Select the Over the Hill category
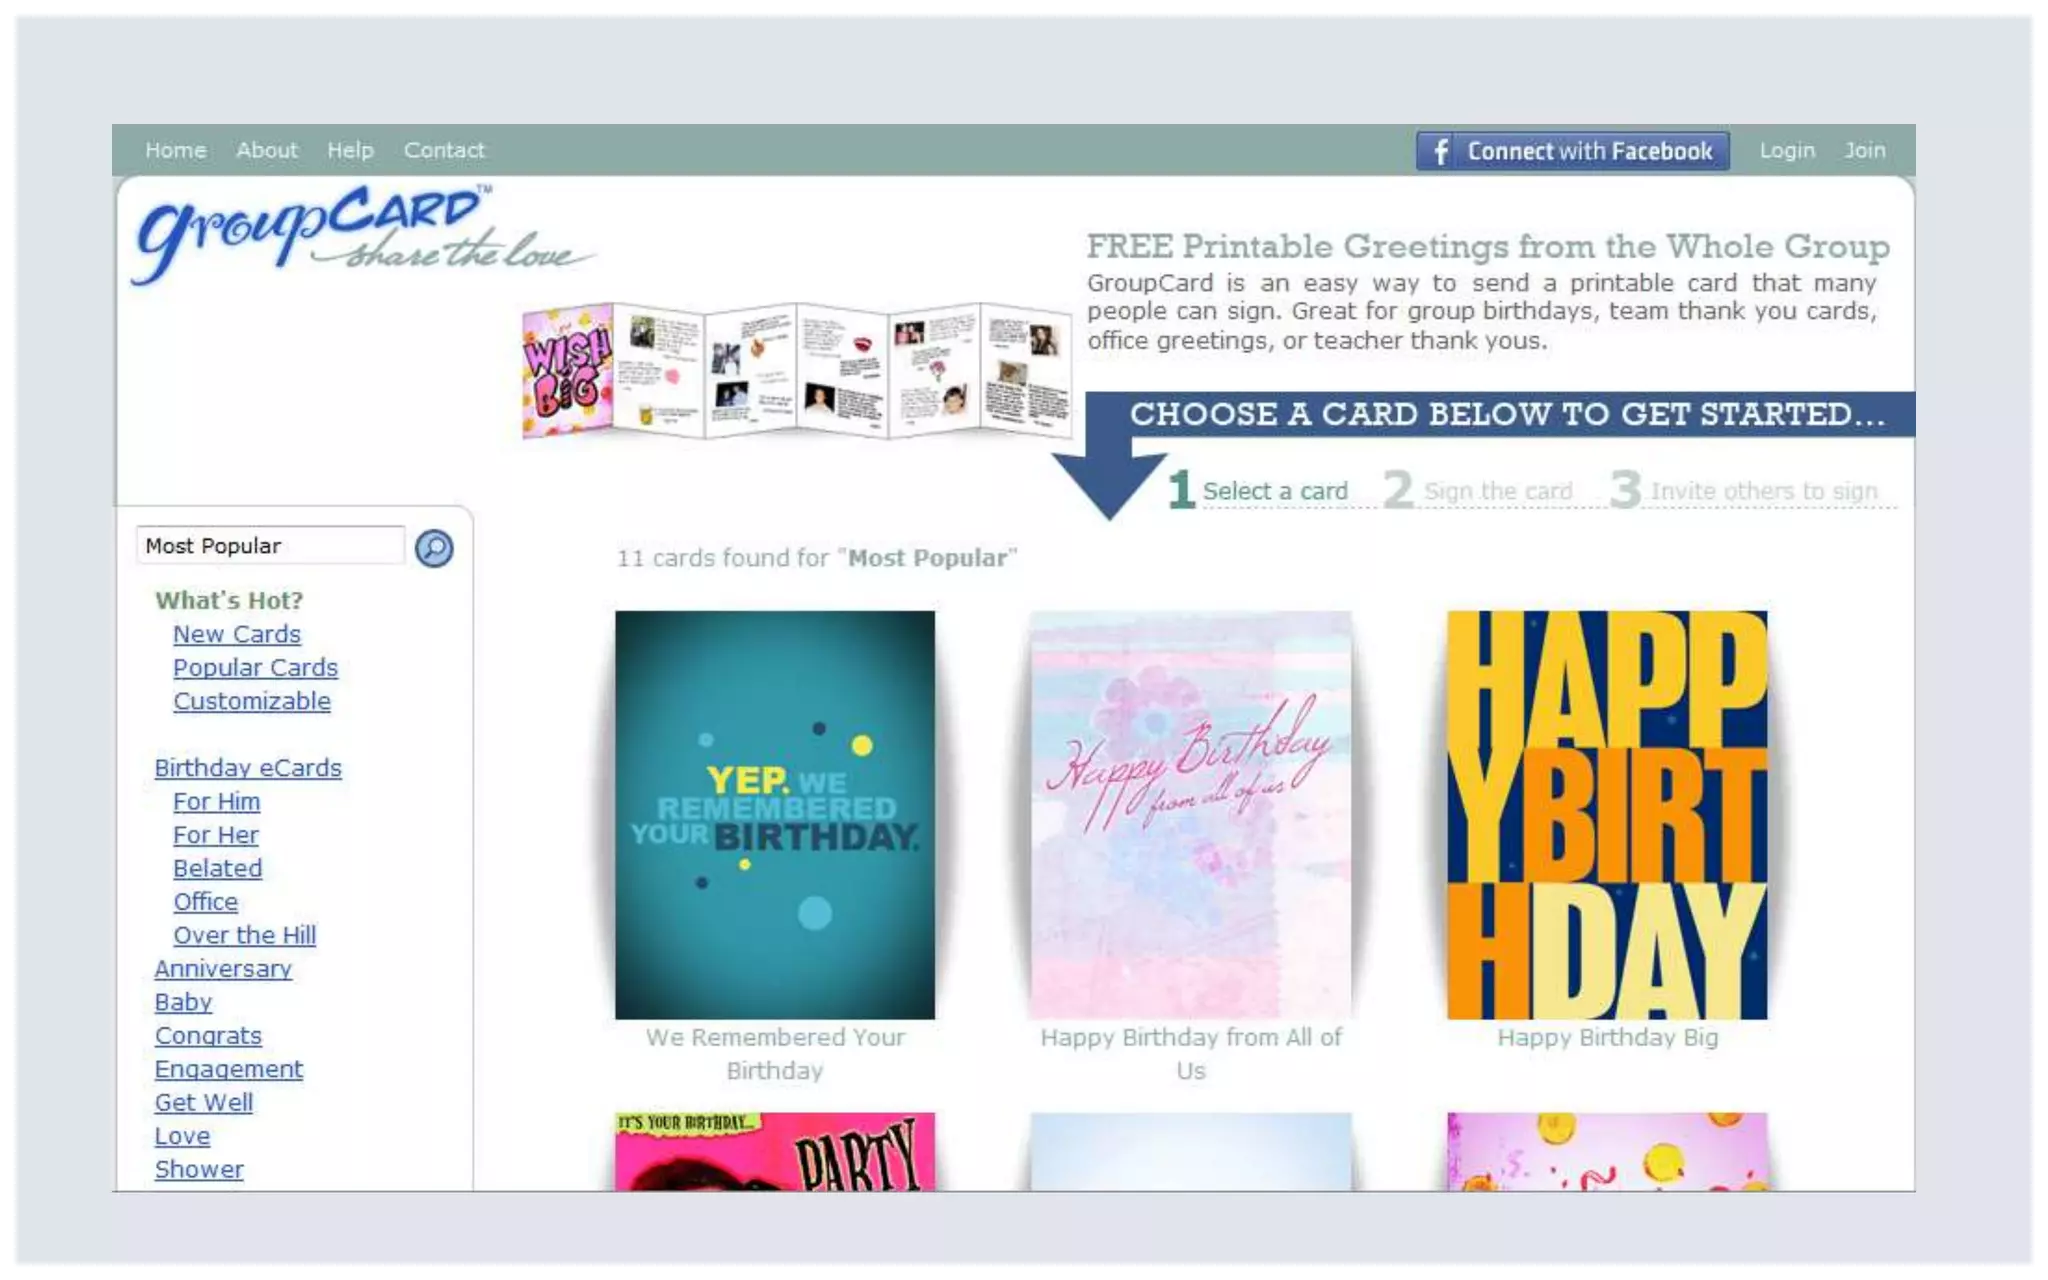2048x1280 pixels. pyautogui.click(x=245, y=935)
